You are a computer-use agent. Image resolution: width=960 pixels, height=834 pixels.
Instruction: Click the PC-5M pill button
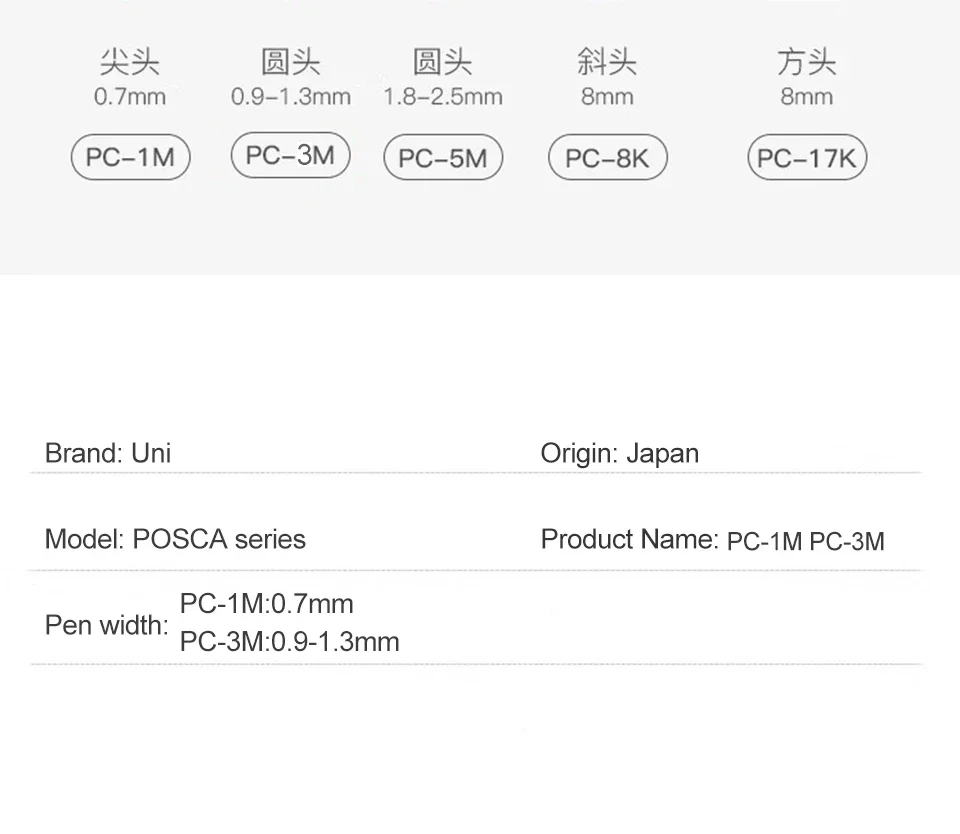point(443,158)
